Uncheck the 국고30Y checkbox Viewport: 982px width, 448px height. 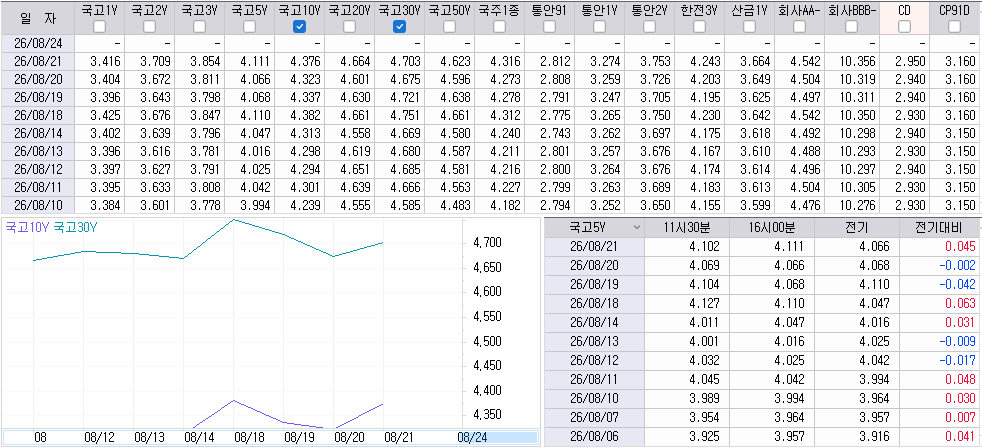click(400, 26)
